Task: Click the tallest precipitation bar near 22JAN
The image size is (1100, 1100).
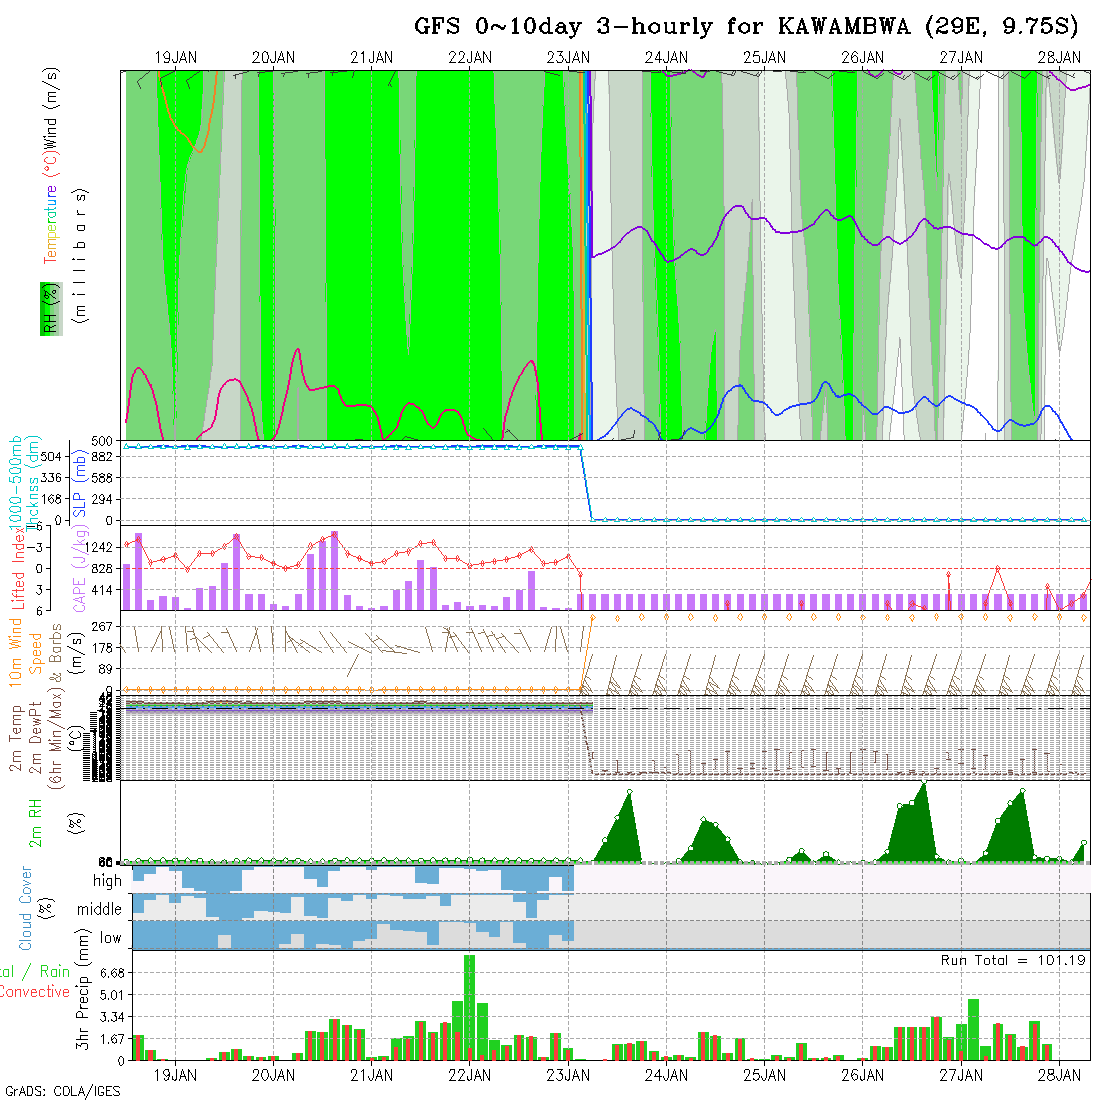Action: point(469,1005)
